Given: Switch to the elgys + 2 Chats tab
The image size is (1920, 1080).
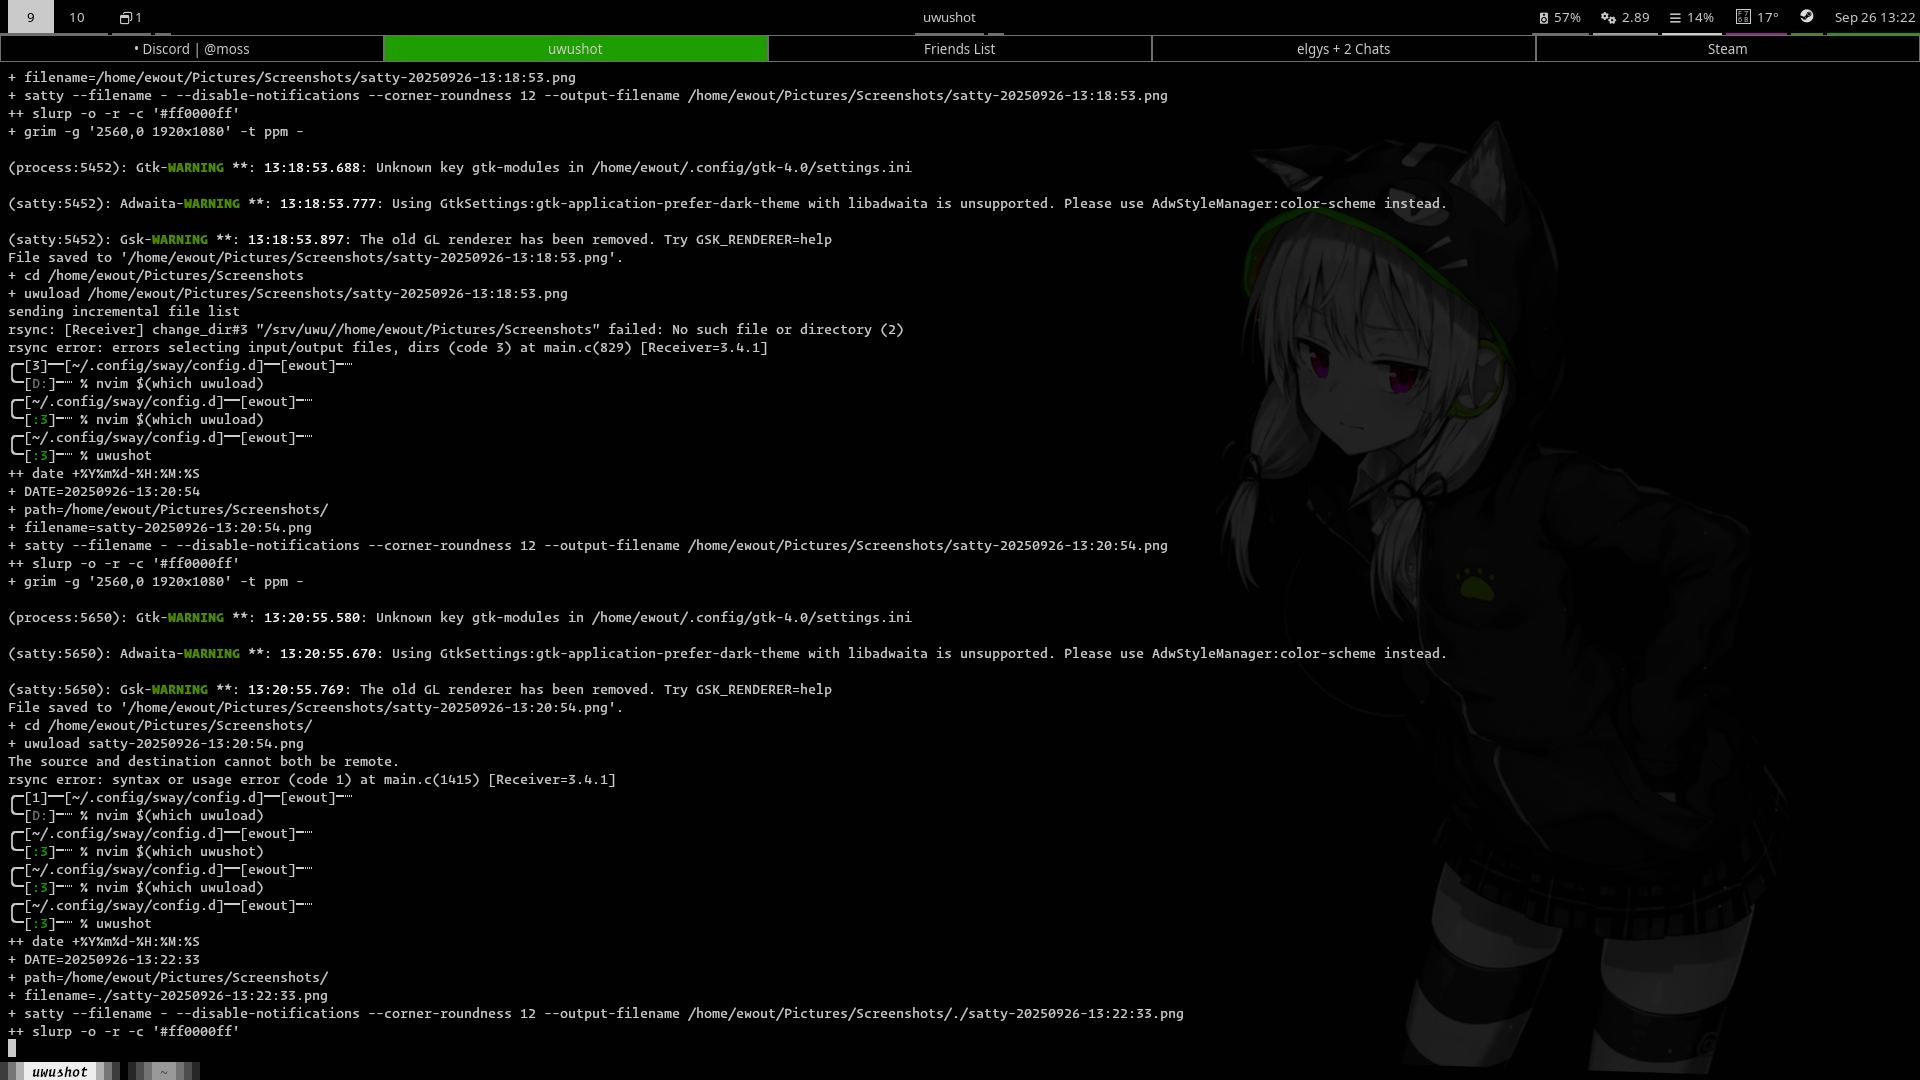Looking at the screenshot, I should pos(1343,49).
